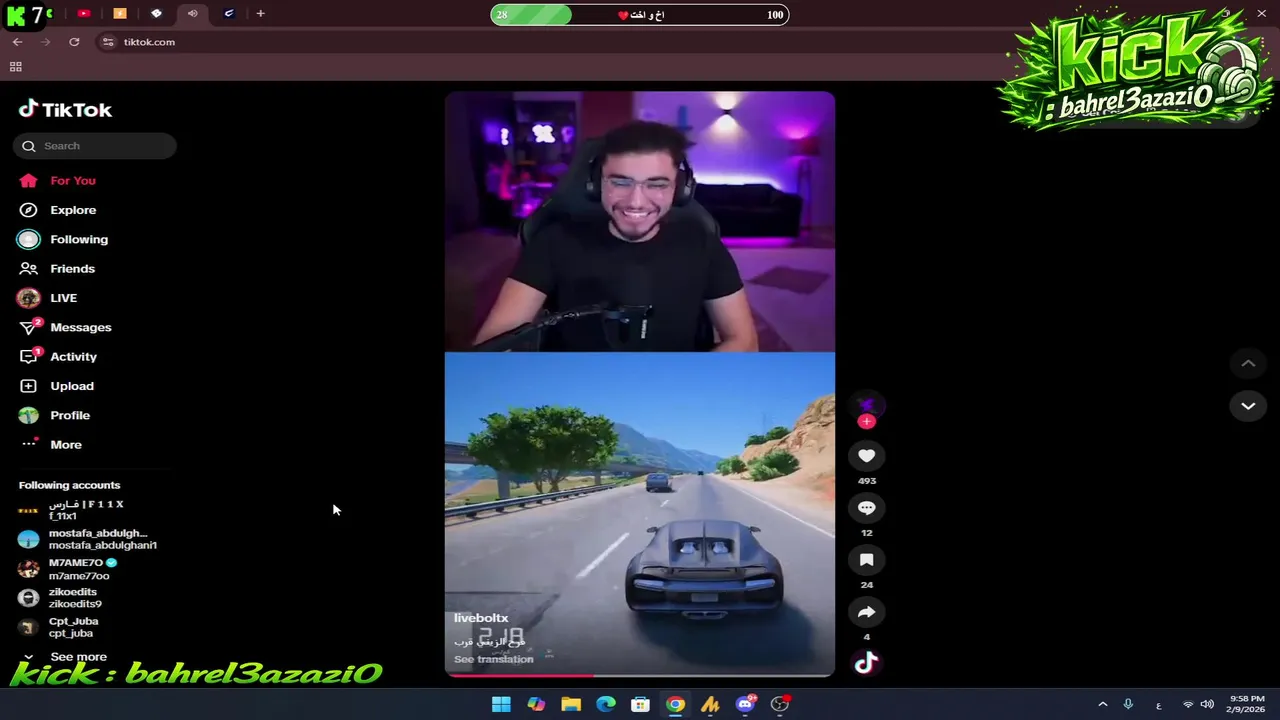Open the video's comments icon
The height and width of the screenshot is (720, 1280).
[x=867, y=508]
